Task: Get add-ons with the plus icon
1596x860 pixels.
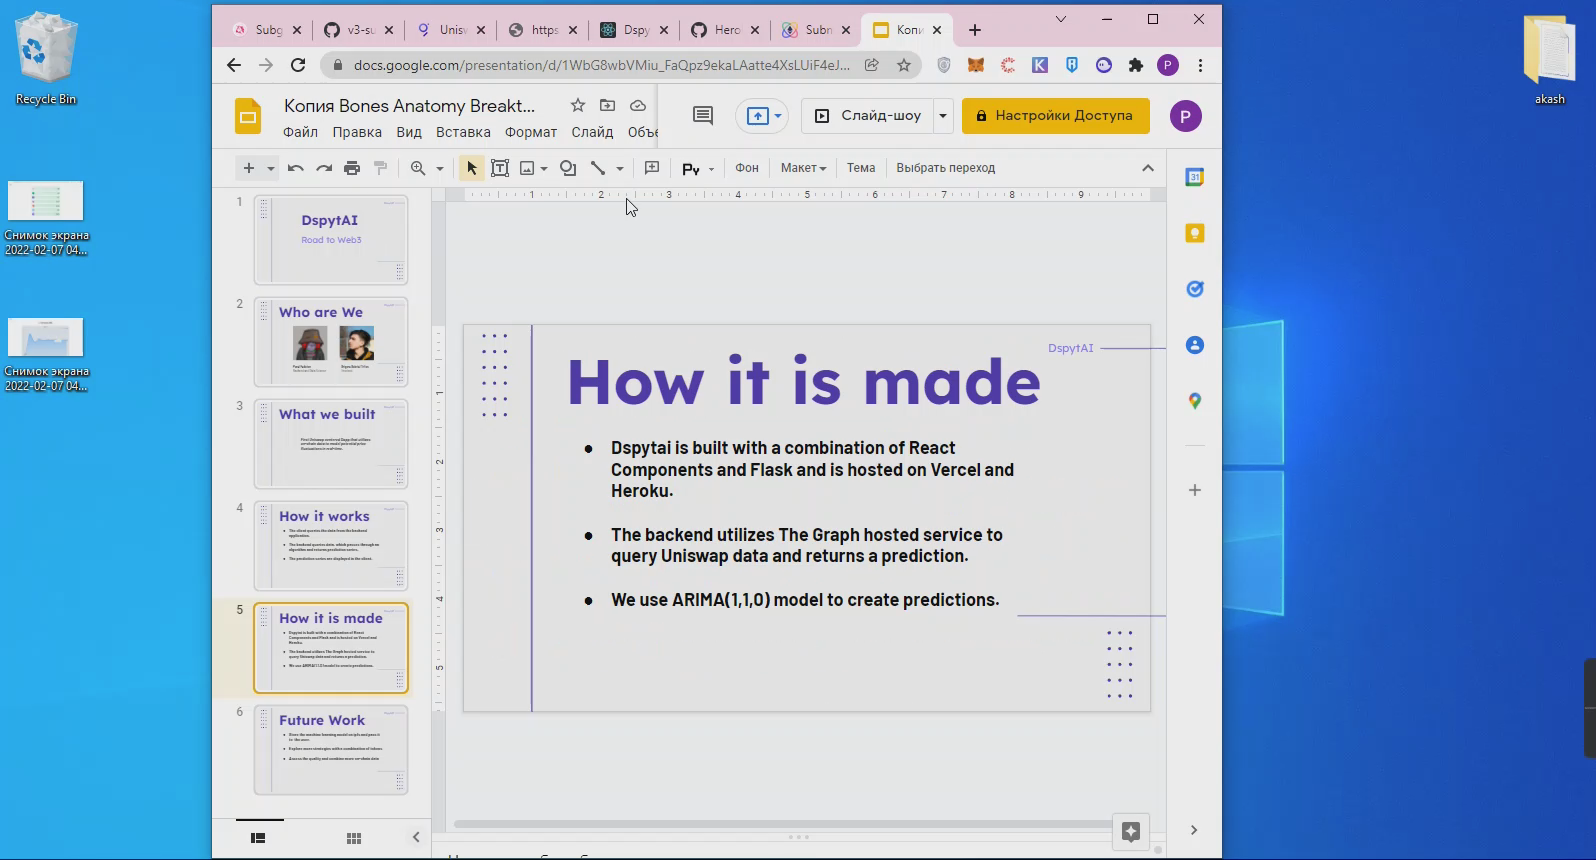Action: 1194,490
